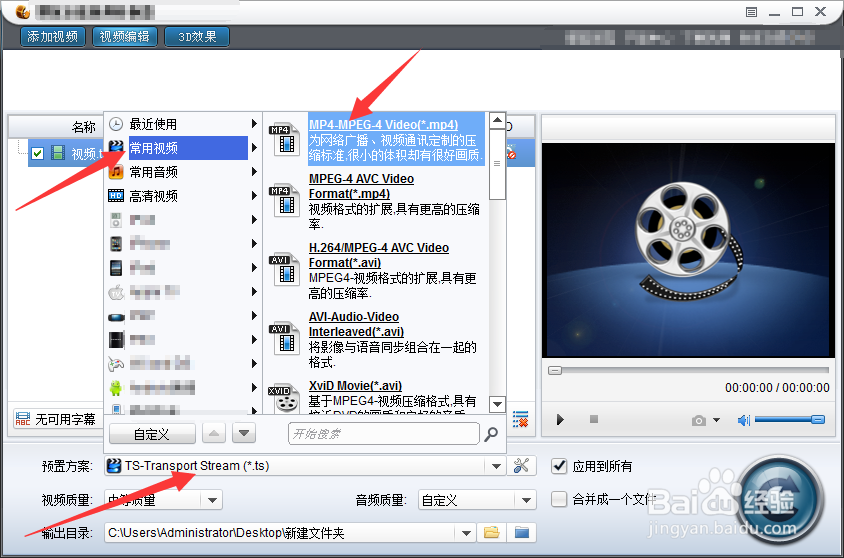Open the 视频编辑 editor
Viewport: 844px width, 558px height.
125,37
